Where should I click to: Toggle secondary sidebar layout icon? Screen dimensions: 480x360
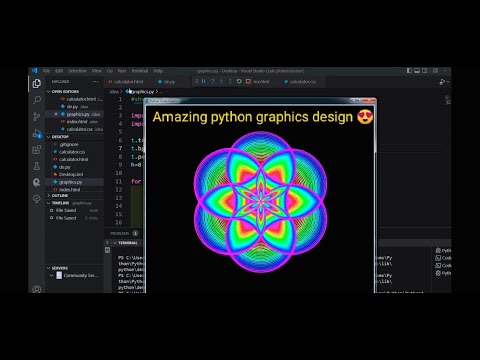coord(425,71)
